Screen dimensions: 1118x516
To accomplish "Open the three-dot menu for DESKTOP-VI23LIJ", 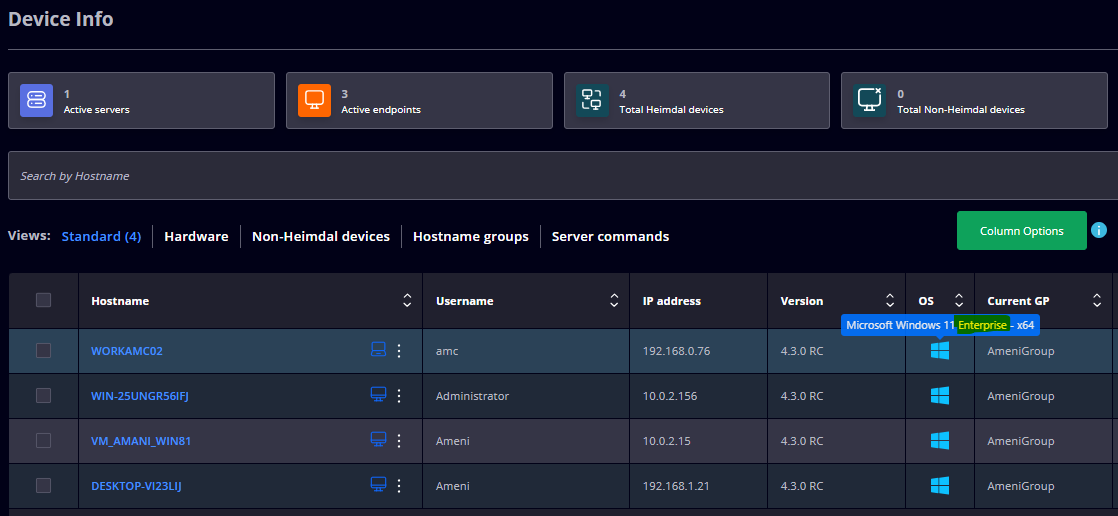I will [399, 486].
